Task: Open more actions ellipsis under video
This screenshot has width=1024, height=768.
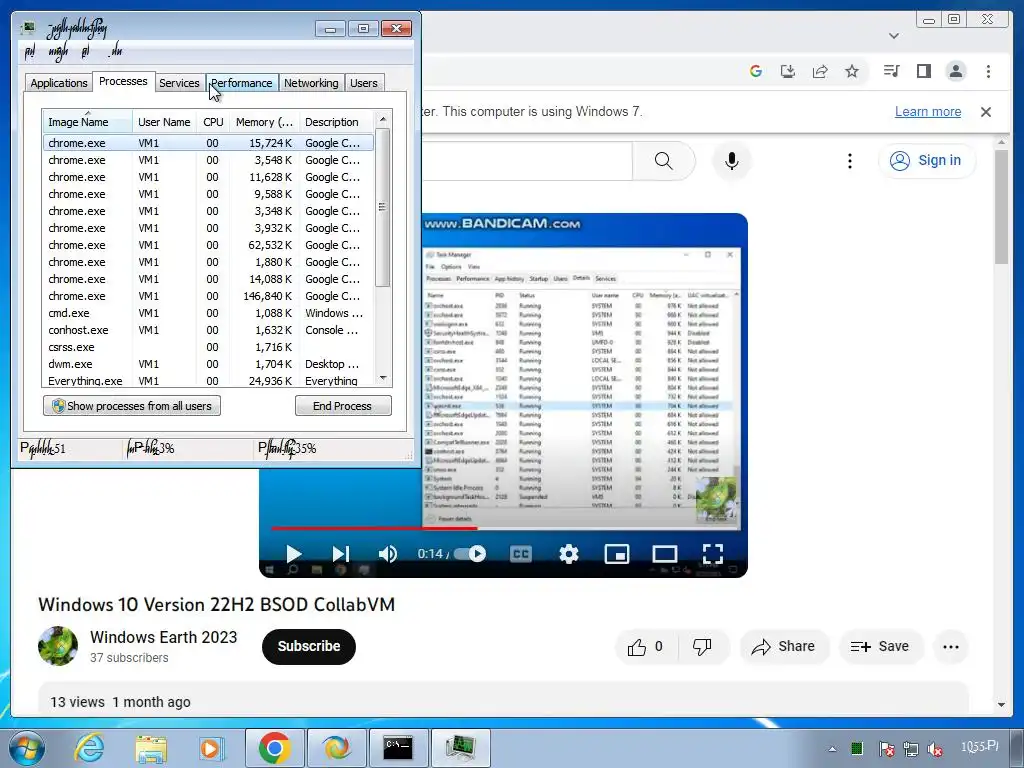Action: pos(951,647)
